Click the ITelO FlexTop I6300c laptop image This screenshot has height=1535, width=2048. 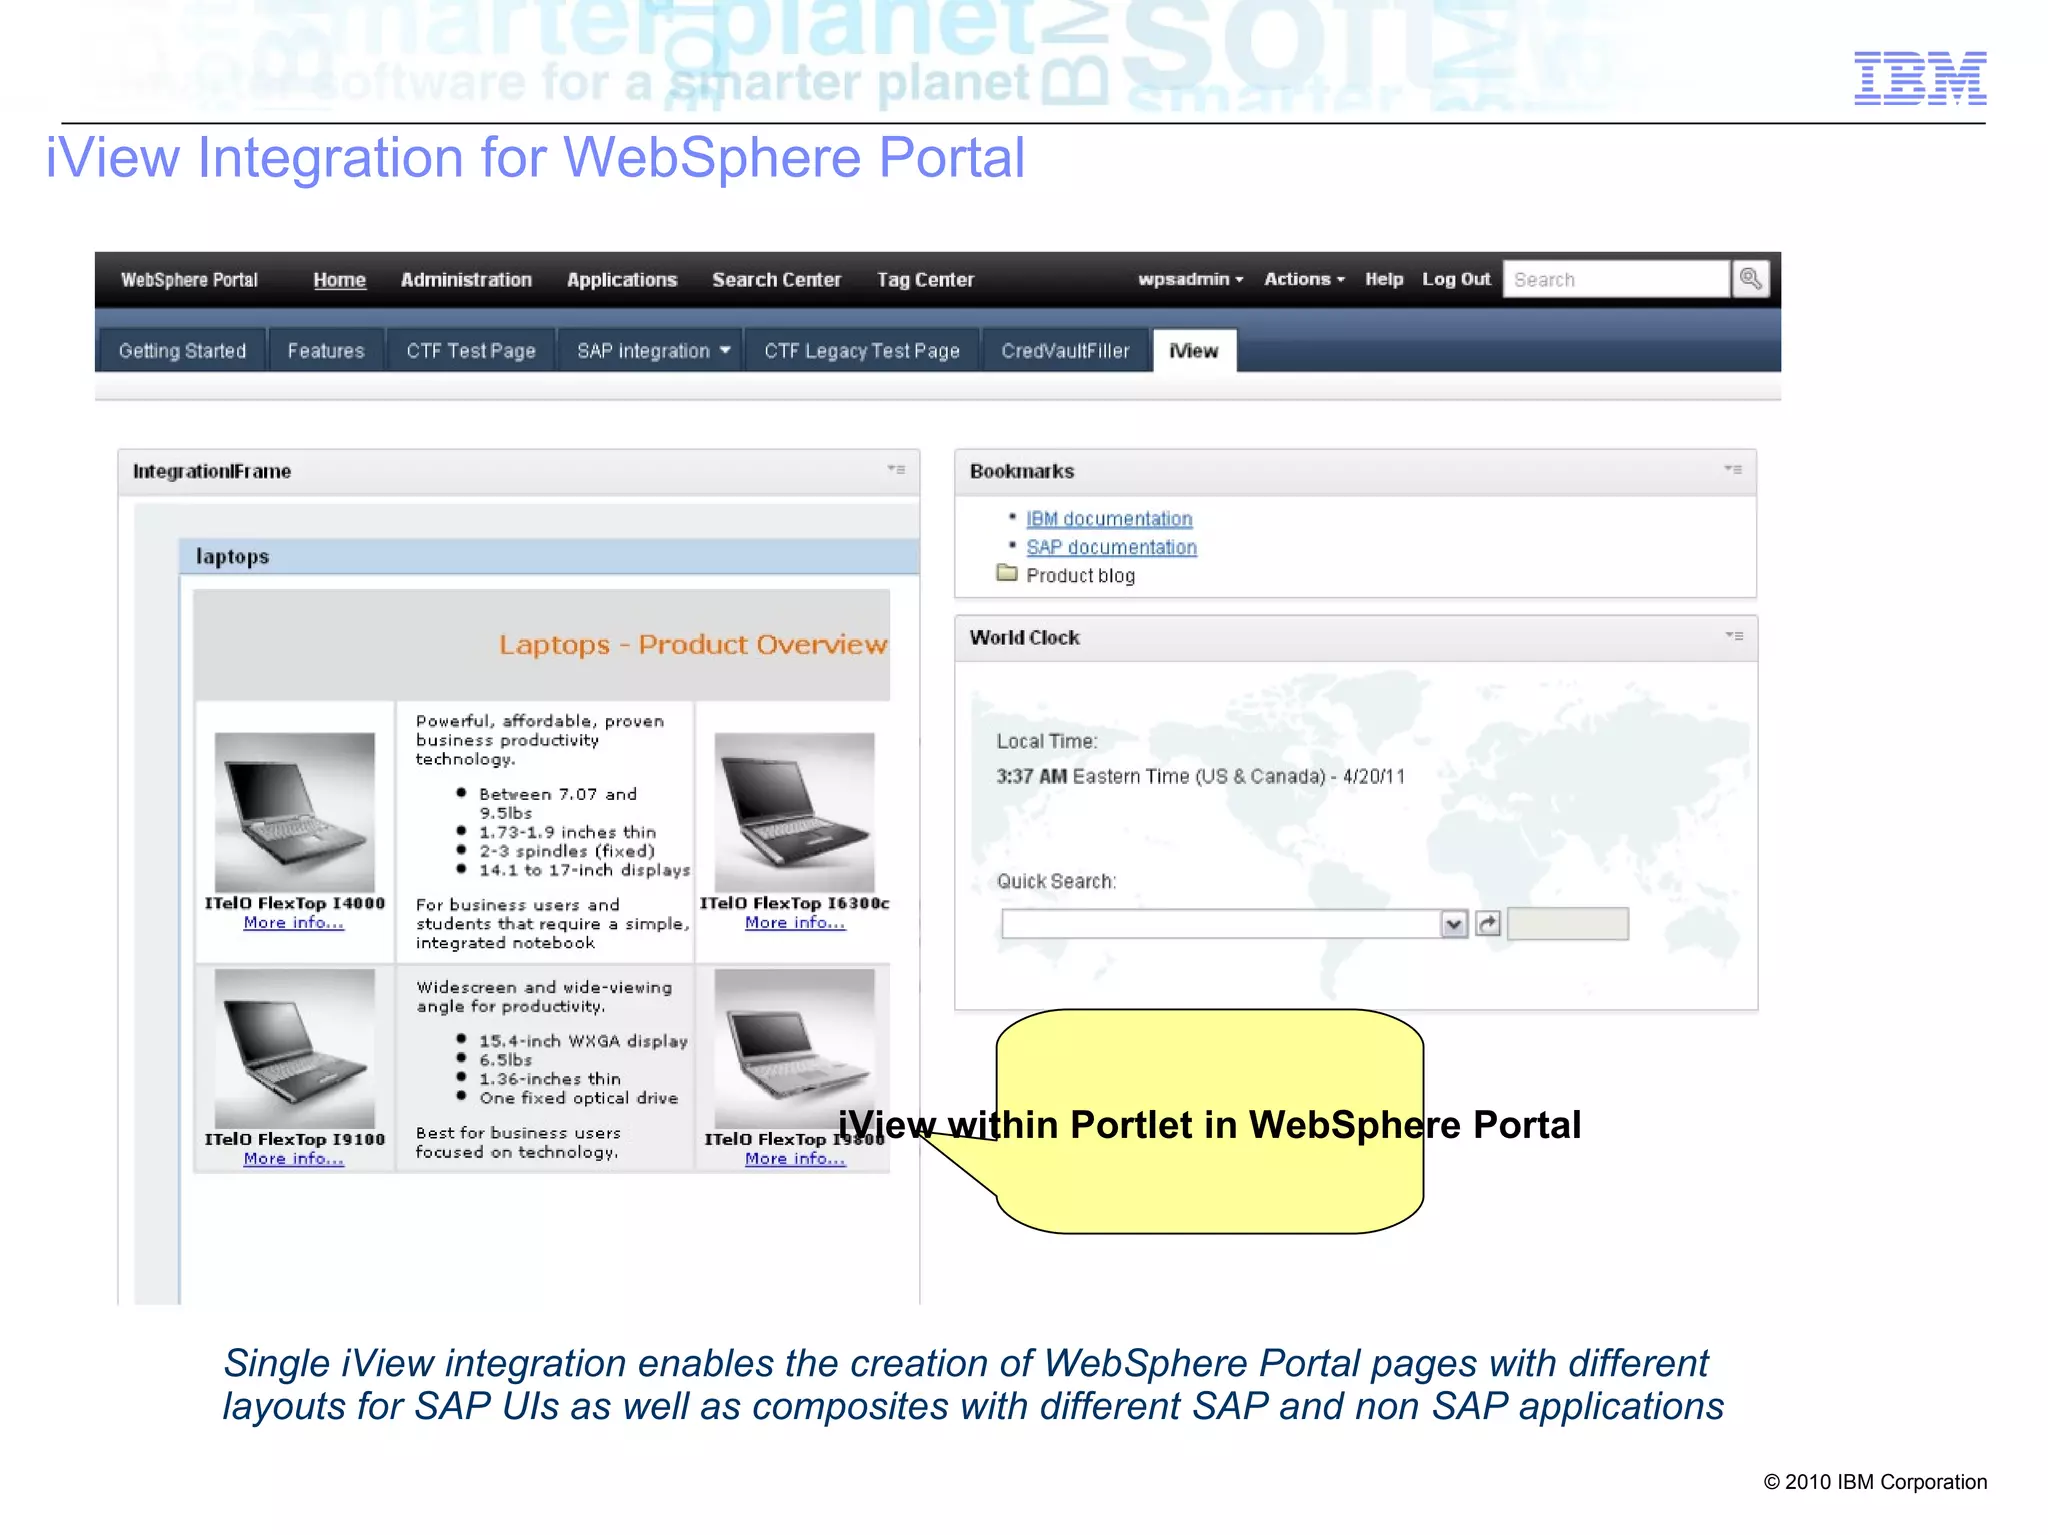coord(795,812)
